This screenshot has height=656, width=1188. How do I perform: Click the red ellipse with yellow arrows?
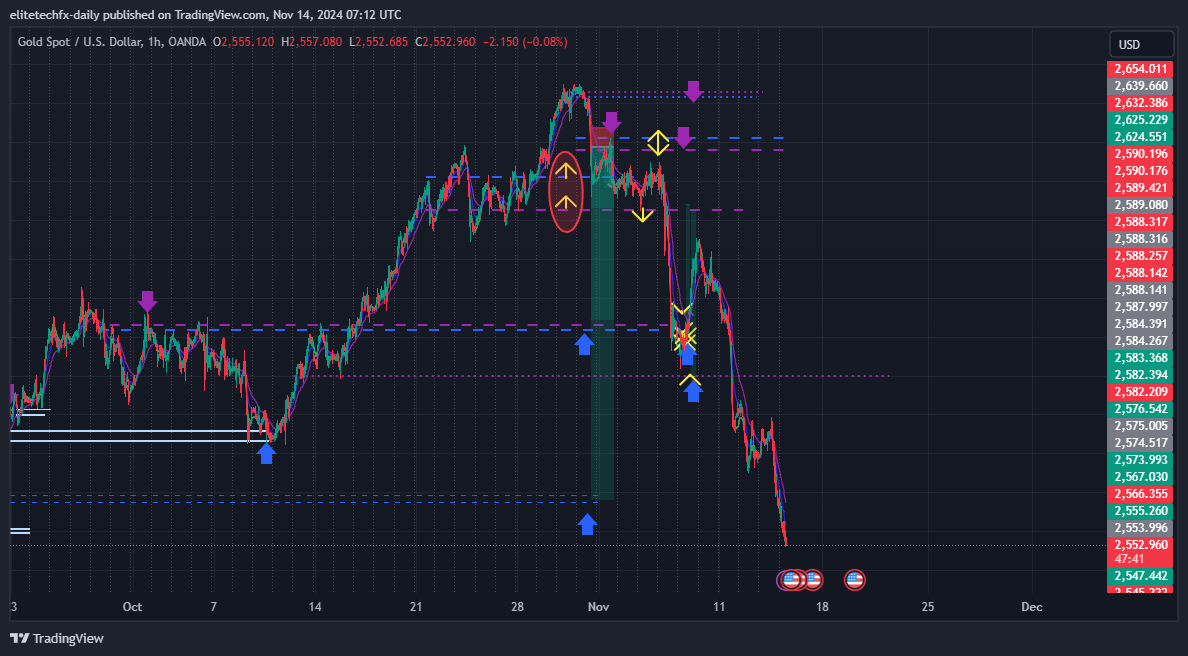pos(566,191)
